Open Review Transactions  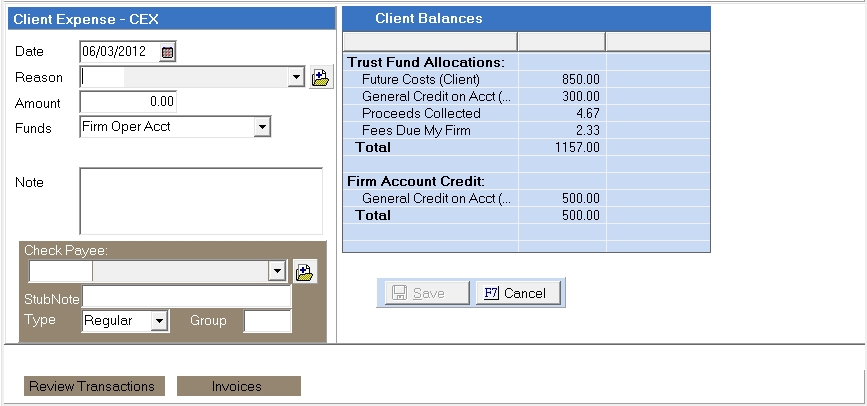92,386
